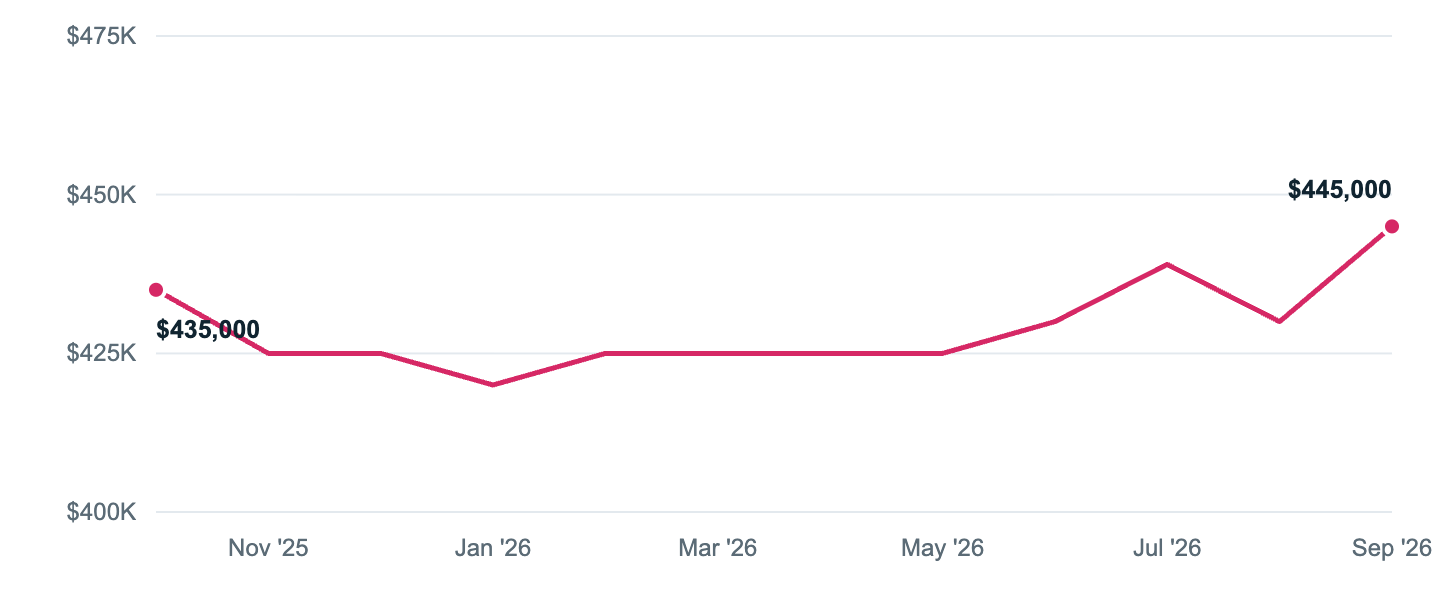
Task: Click the $425K y-axis label
Action: coord(101,353)
